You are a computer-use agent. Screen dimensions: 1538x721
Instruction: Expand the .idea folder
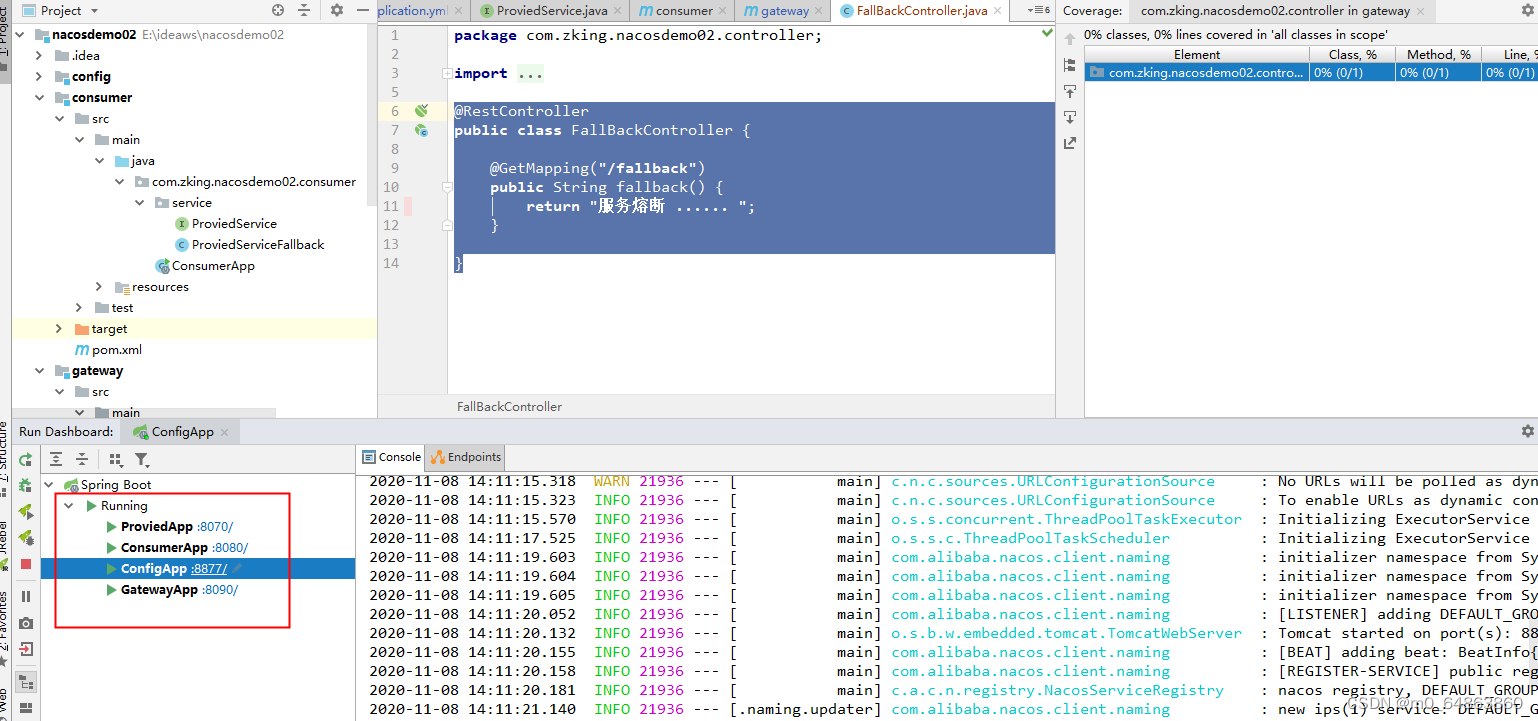pos(40,56)
